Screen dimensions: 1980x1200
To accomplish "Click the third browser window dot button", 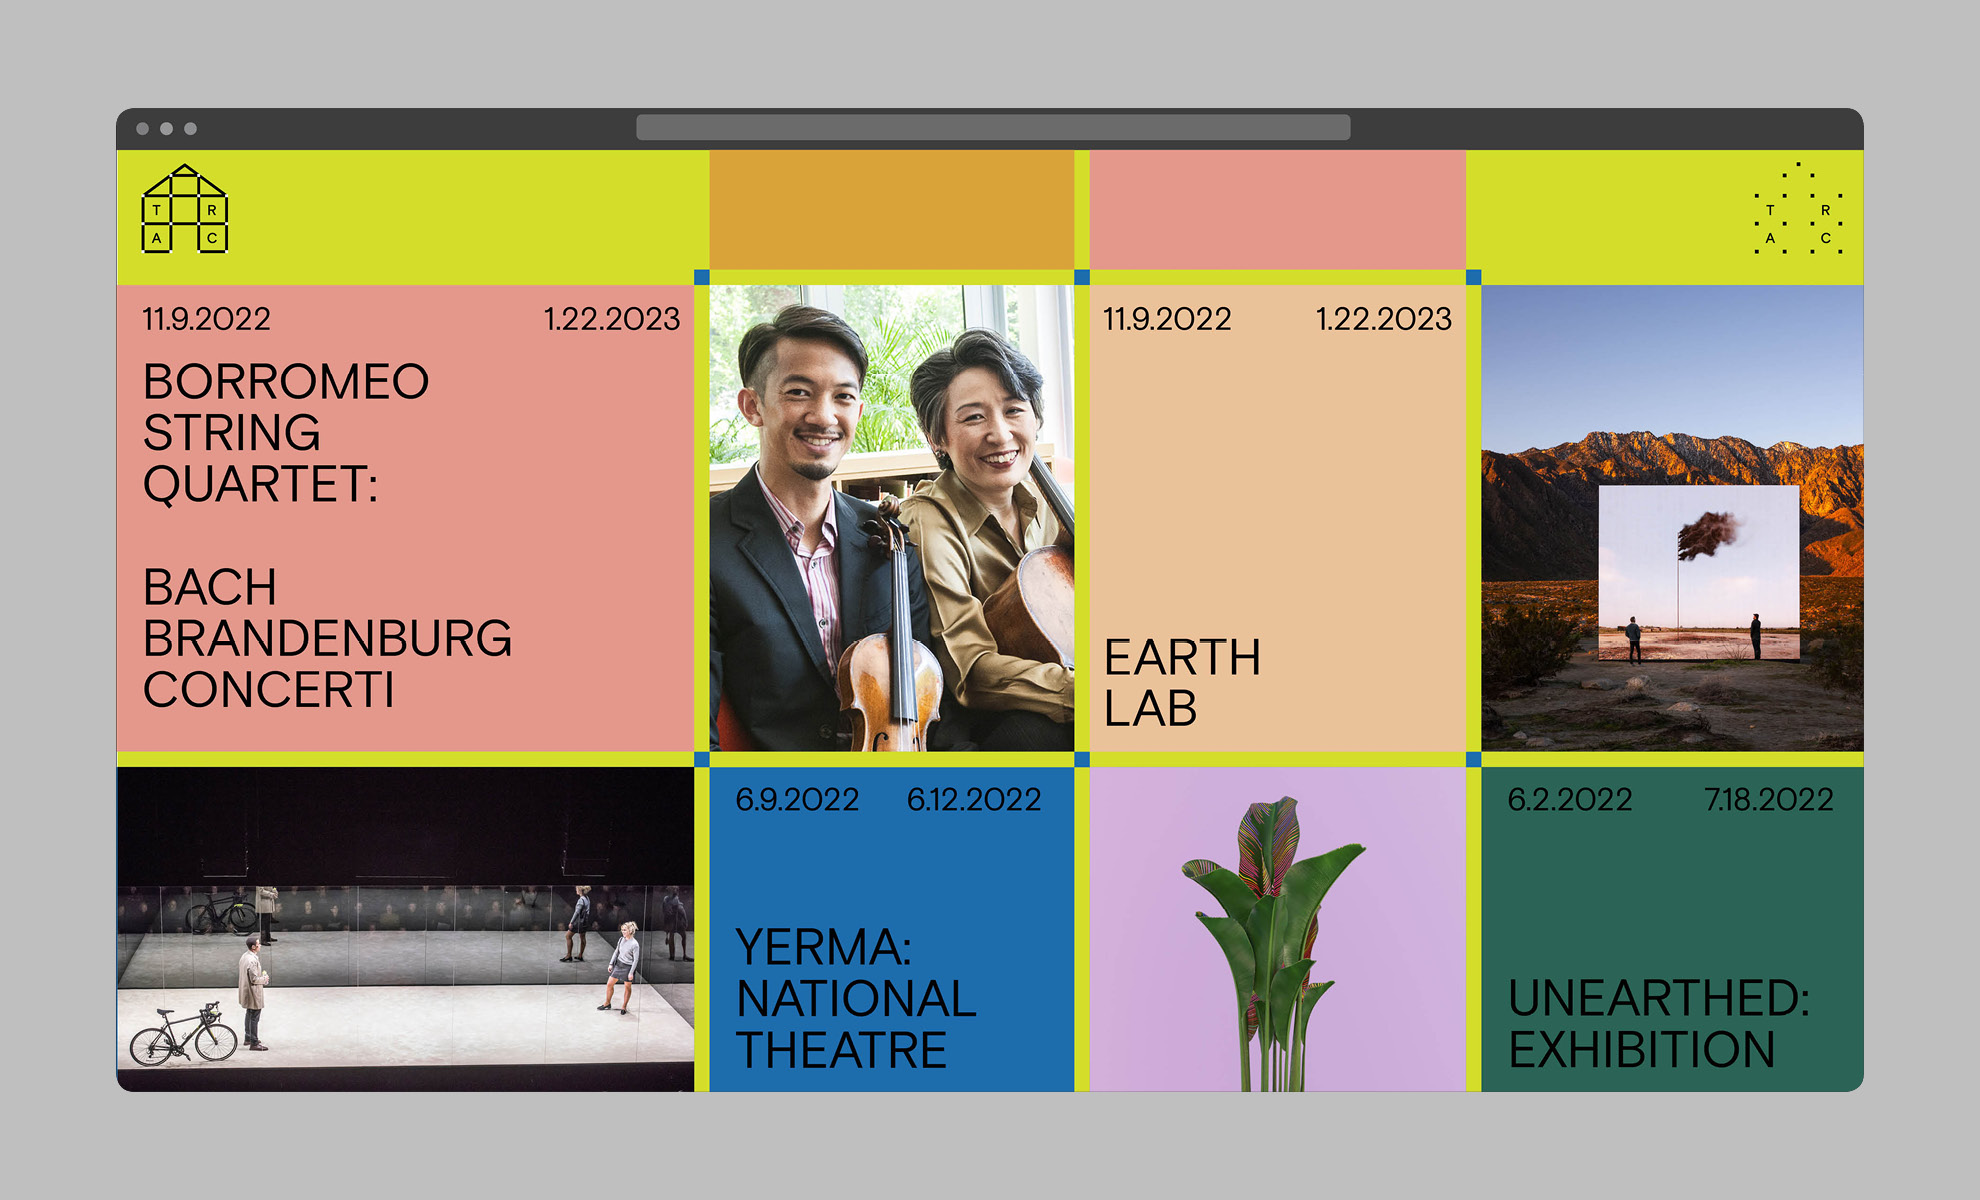I will coord(191,129).
